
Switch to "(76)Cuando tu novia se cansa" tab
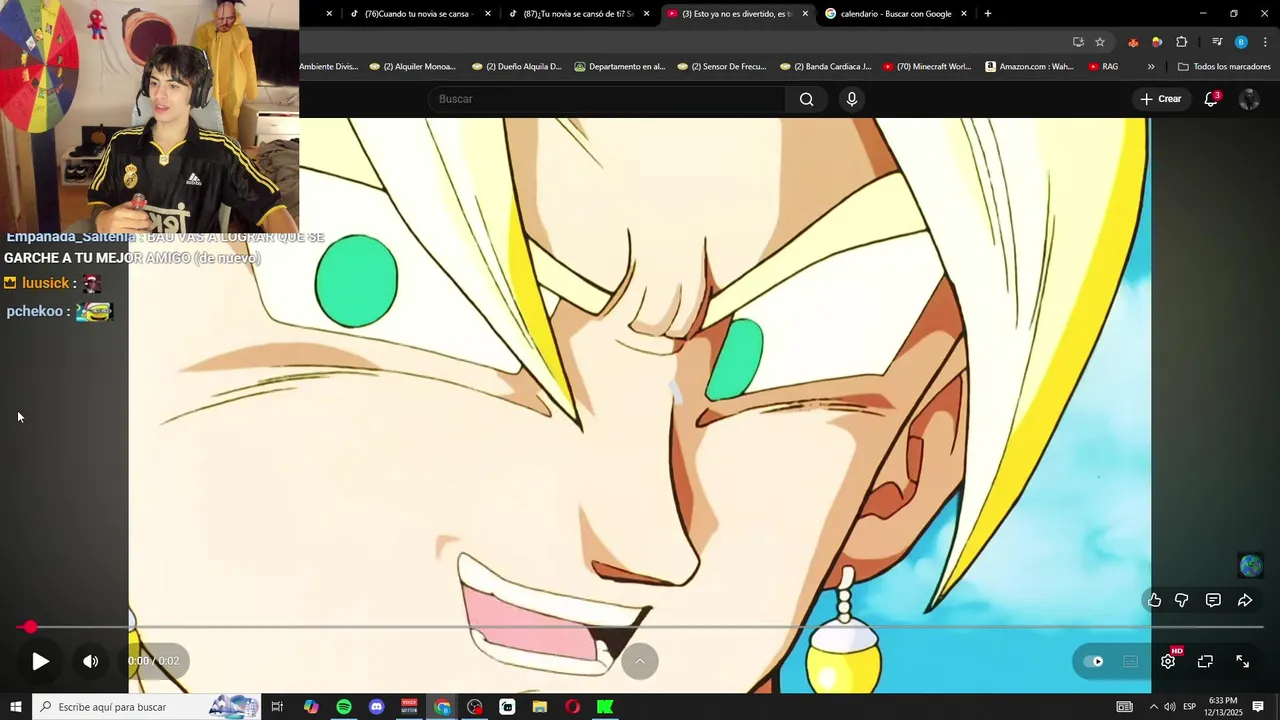(x=418, y=14)
